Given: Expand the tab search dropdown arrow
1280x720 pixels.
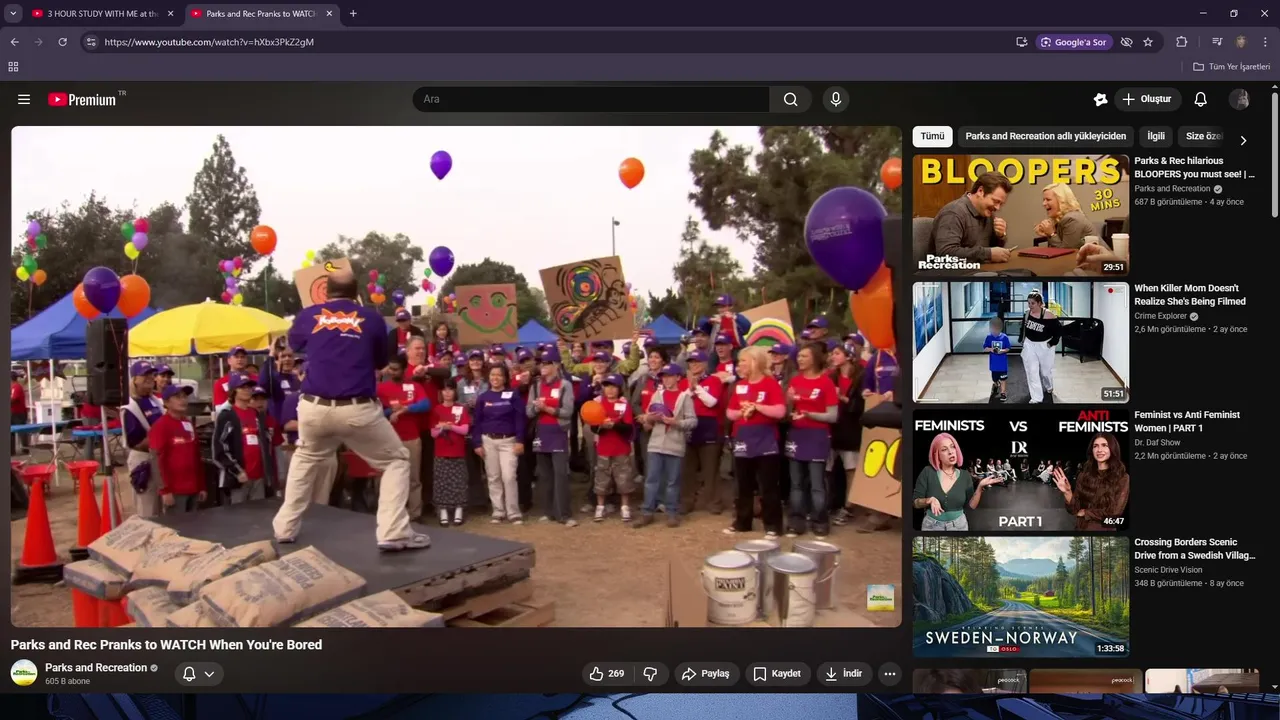Looking at the screenshot, I should [13, 14].
